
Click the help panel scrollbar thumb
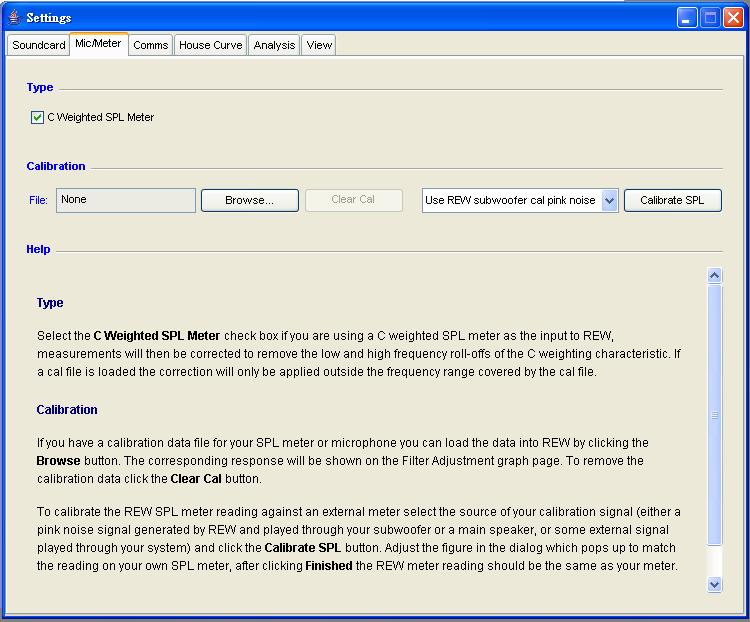pyautogui.click(x=714, y=415)
